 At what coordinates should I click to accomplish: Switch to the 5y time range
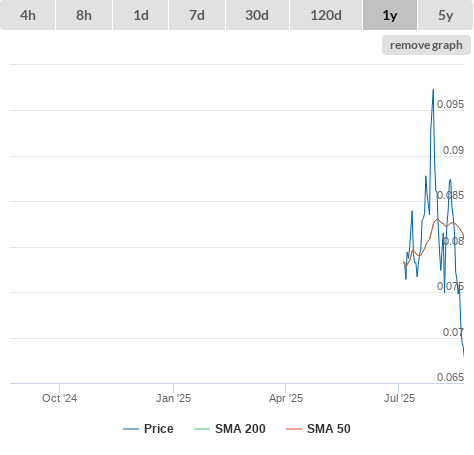click(x=445, y=15)
